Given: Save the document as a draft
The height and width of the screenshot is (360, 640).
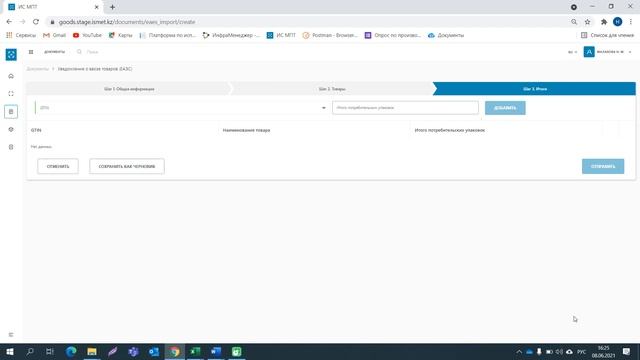Looking at the screenshot, I should (x=127, y=166).
